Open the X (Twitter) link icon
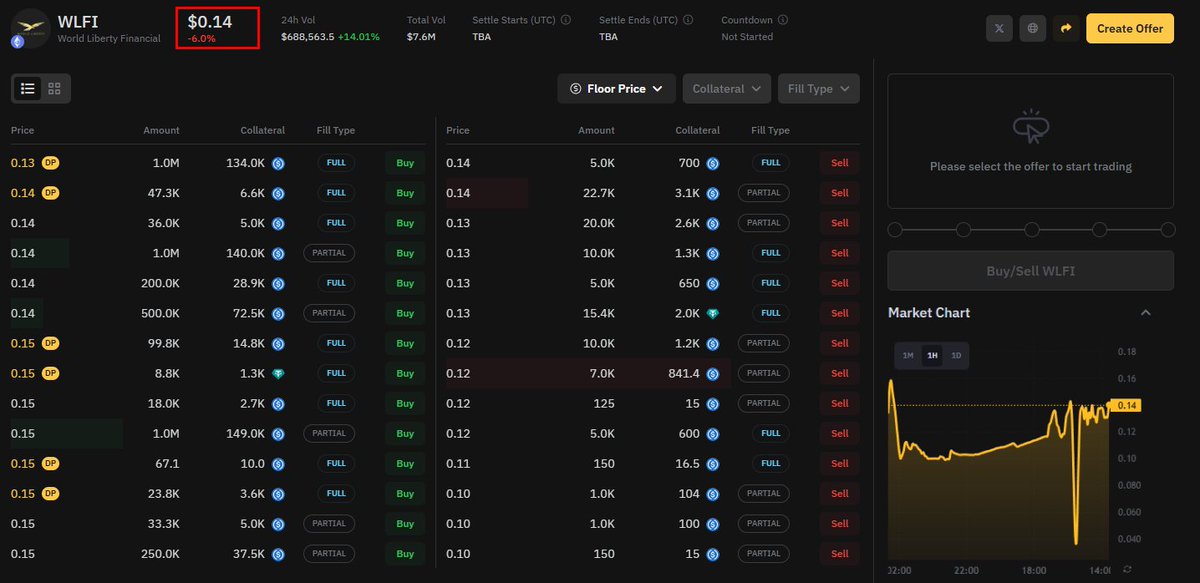Screen dimensions: 1200x583 tap(999, 28)
